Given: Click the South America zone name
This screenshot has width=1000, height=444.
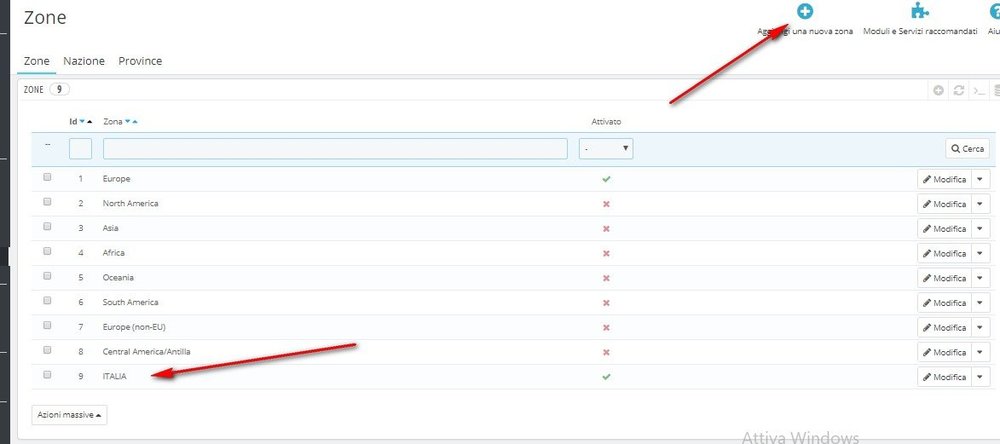Looking at the screenshot, I should [130, 302].
